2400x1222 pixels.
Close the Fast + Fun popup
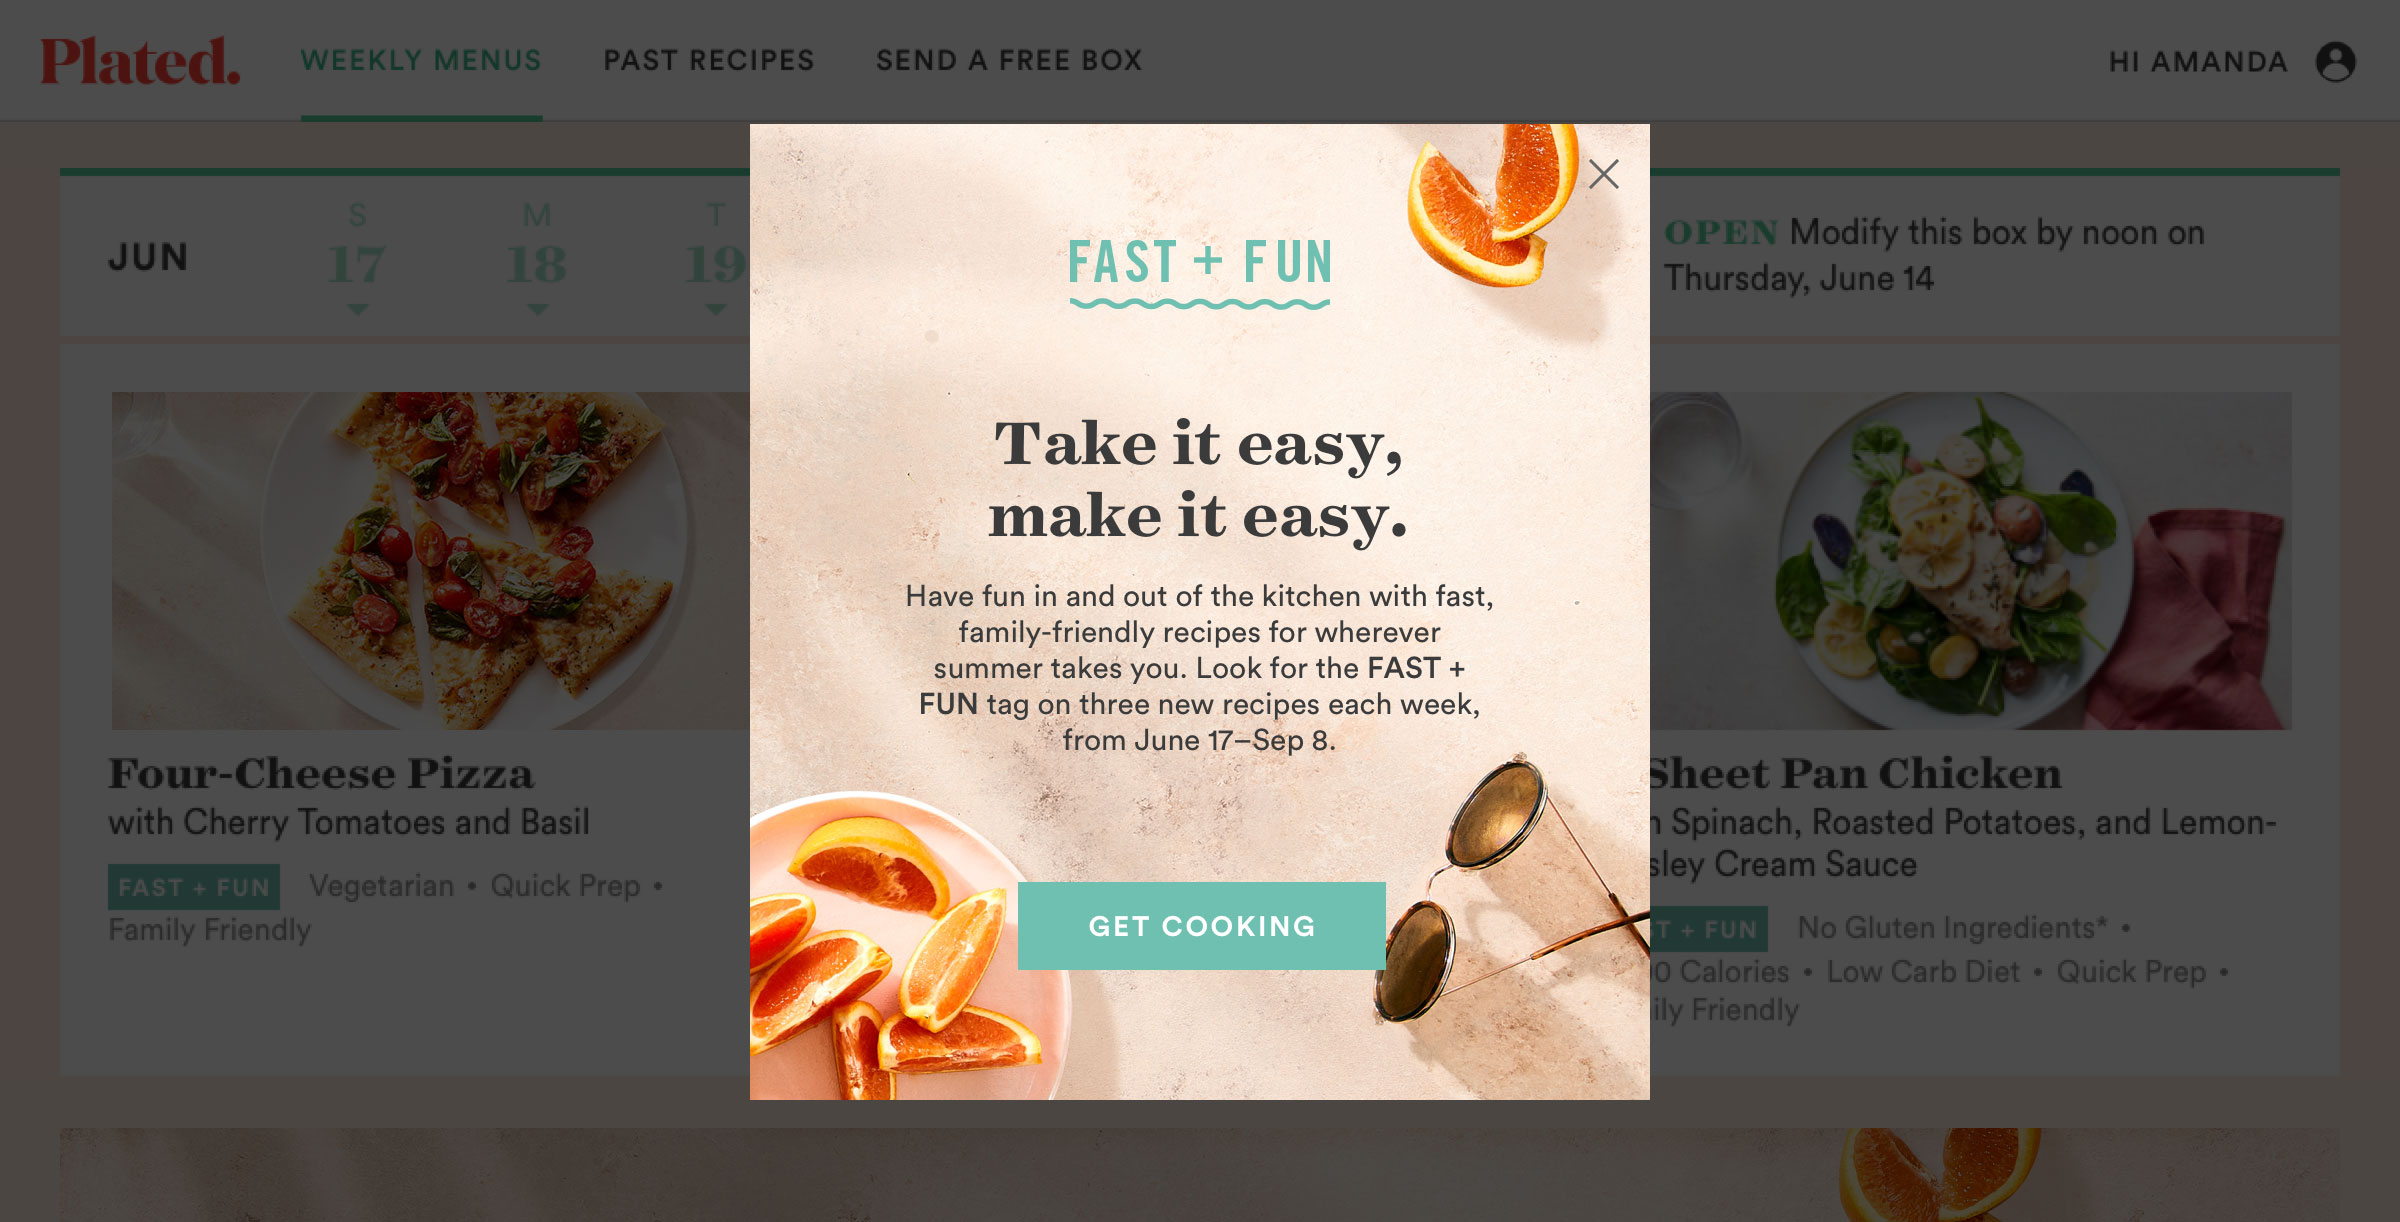[x=1604, y=174]
